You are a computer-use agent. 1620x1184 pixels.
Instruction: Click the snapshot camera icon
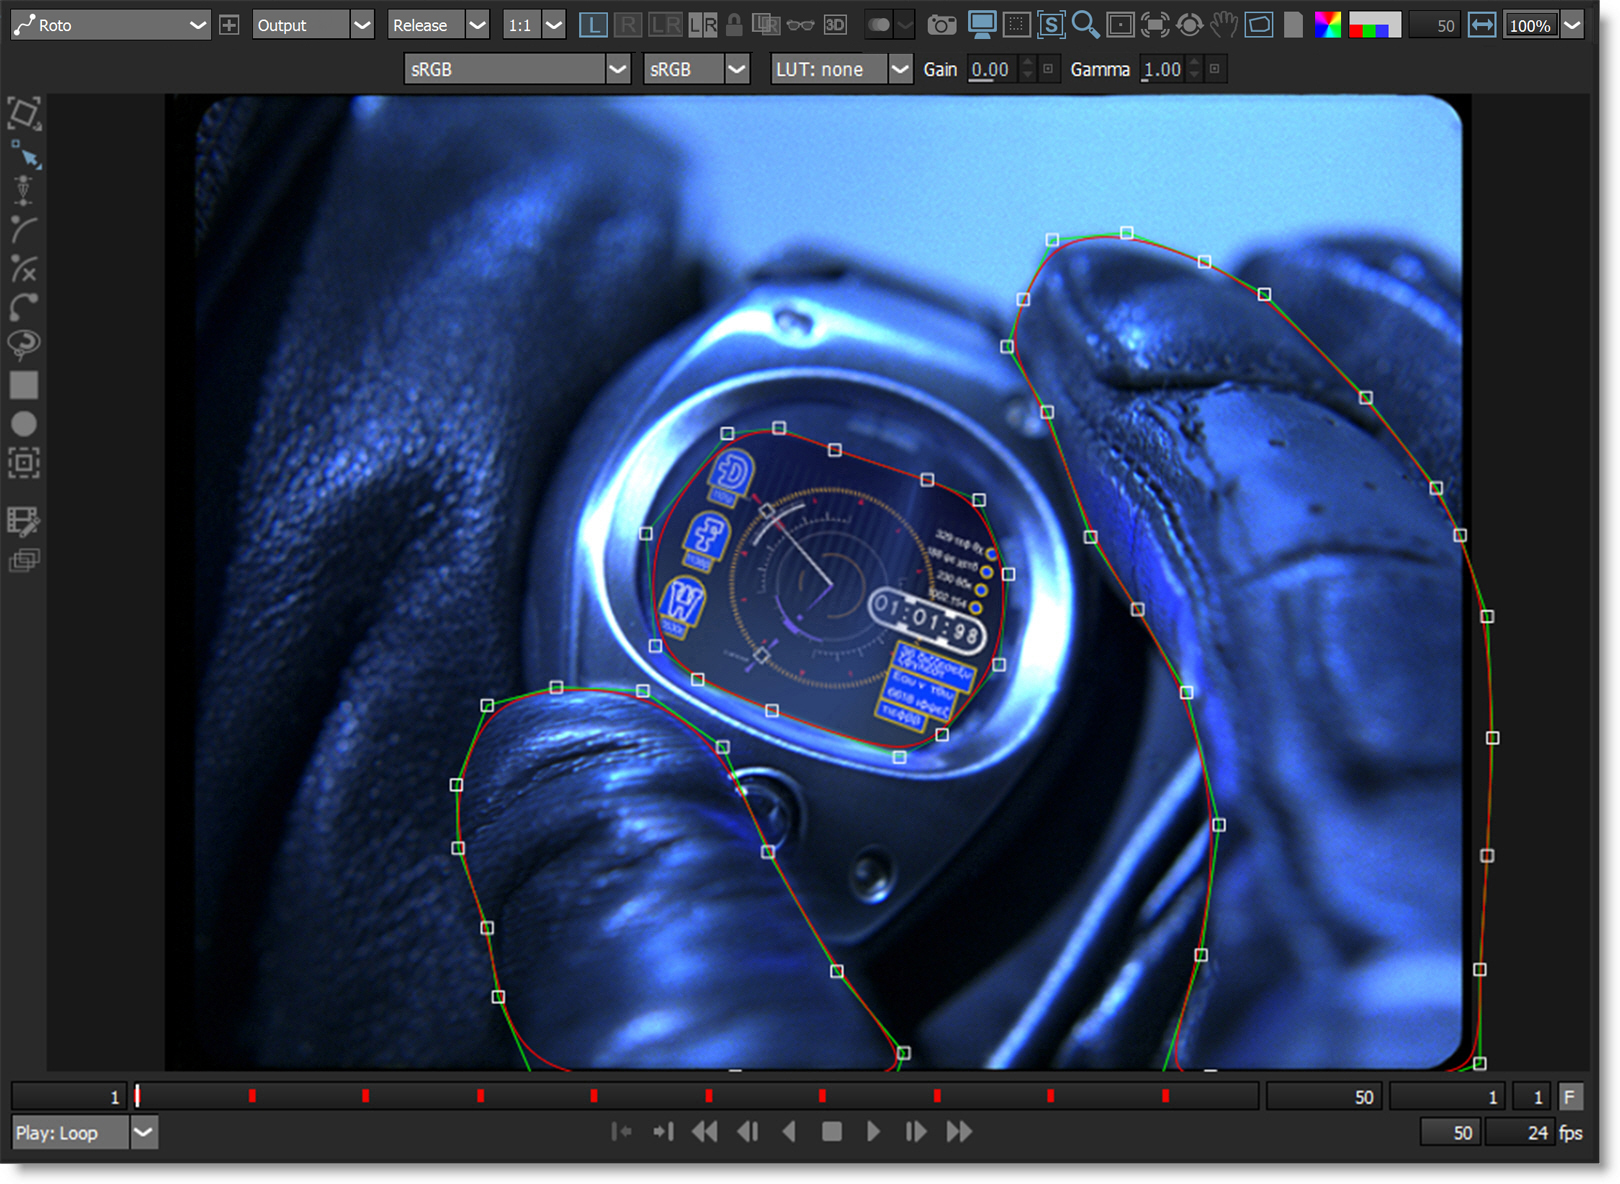point(940,25)
